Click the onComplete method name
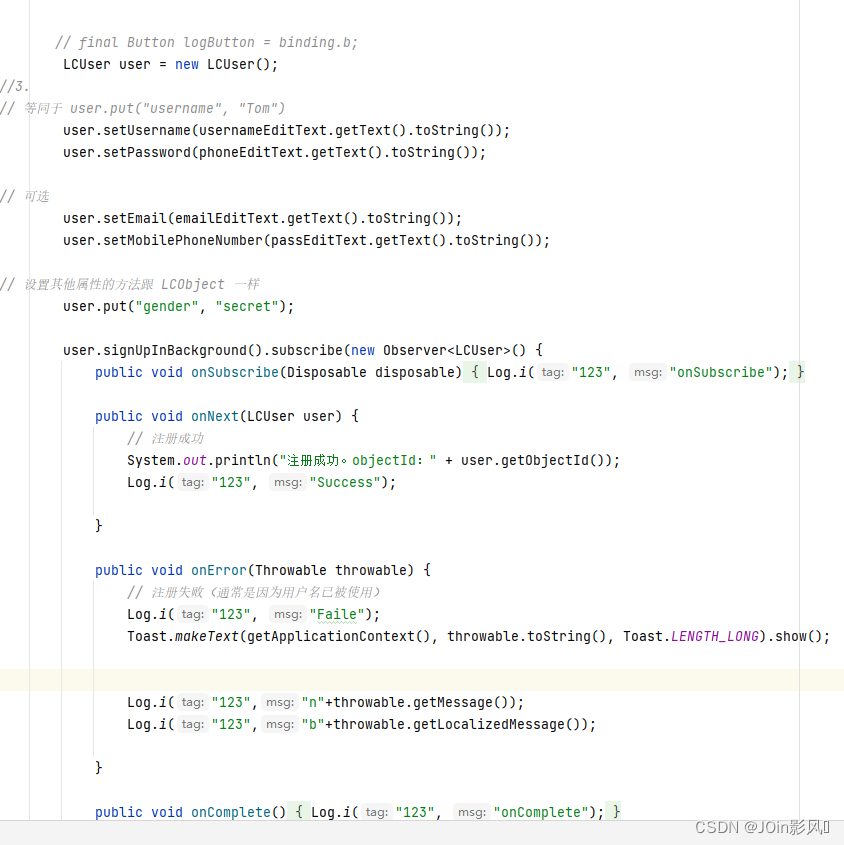844x845 pixels. pyautogui.click(x=231, y=812)
